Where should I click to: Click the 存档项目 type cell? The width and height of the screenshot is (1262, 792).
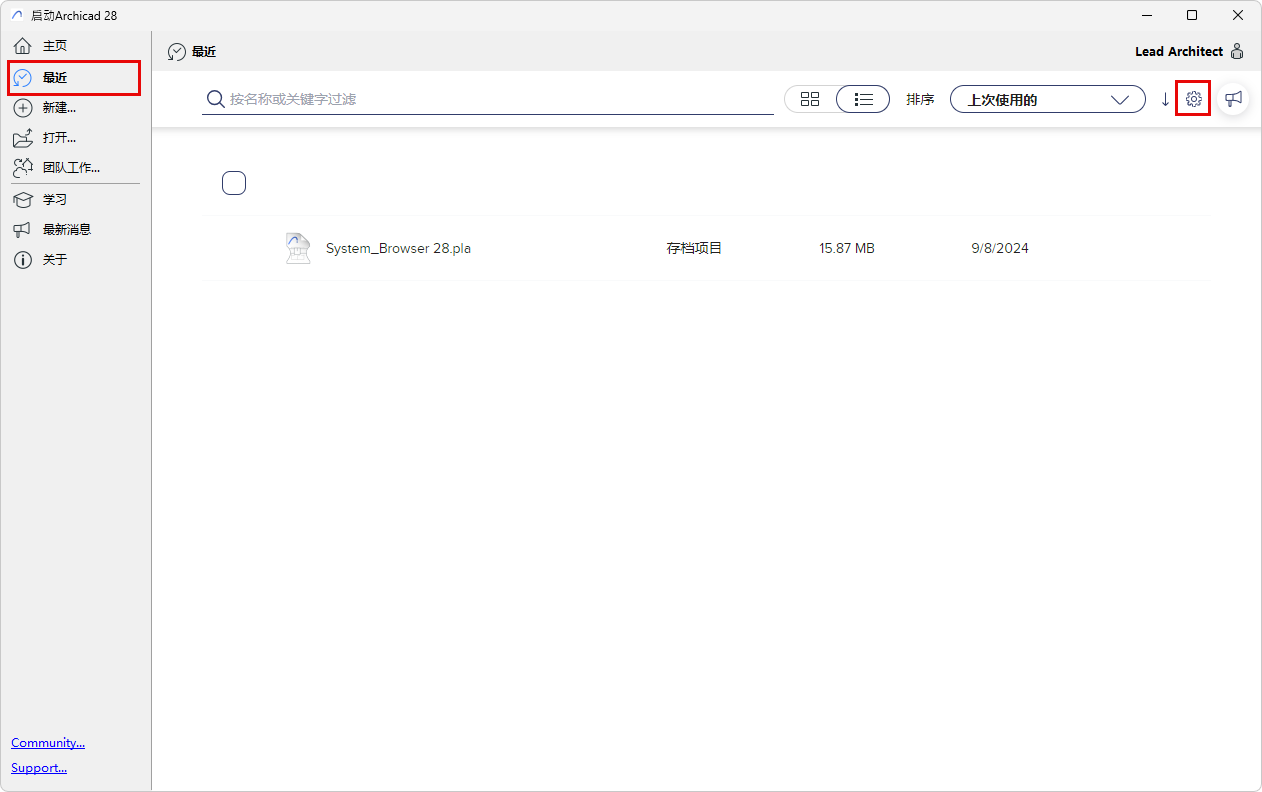click(694, 248)
